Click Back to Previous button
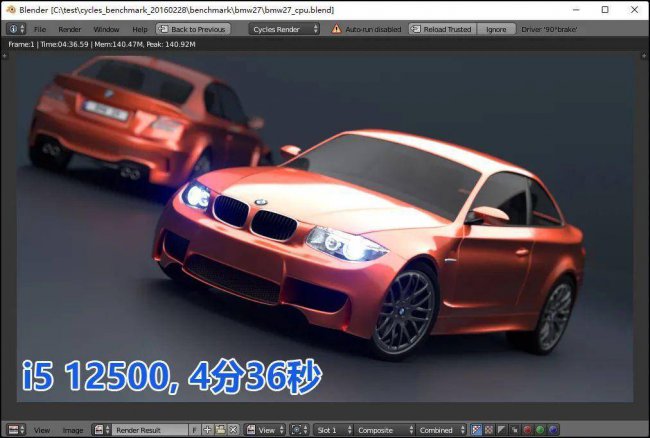 193,29
